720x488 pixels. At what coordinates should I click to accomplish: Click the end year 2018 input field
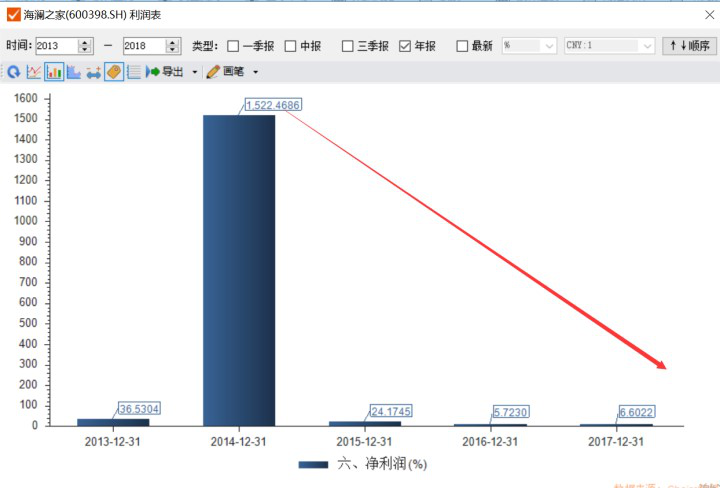pyautogui.click(x=144, y=46)
